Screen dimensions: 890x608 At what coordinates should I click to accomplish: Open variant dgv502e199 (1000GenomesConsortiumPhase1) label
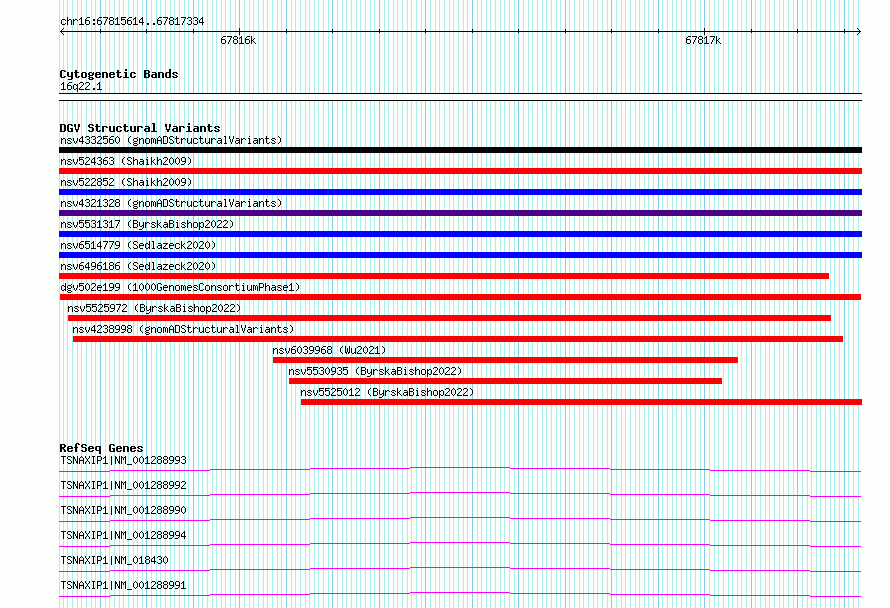pyautogui.click(x=180, y=287)
